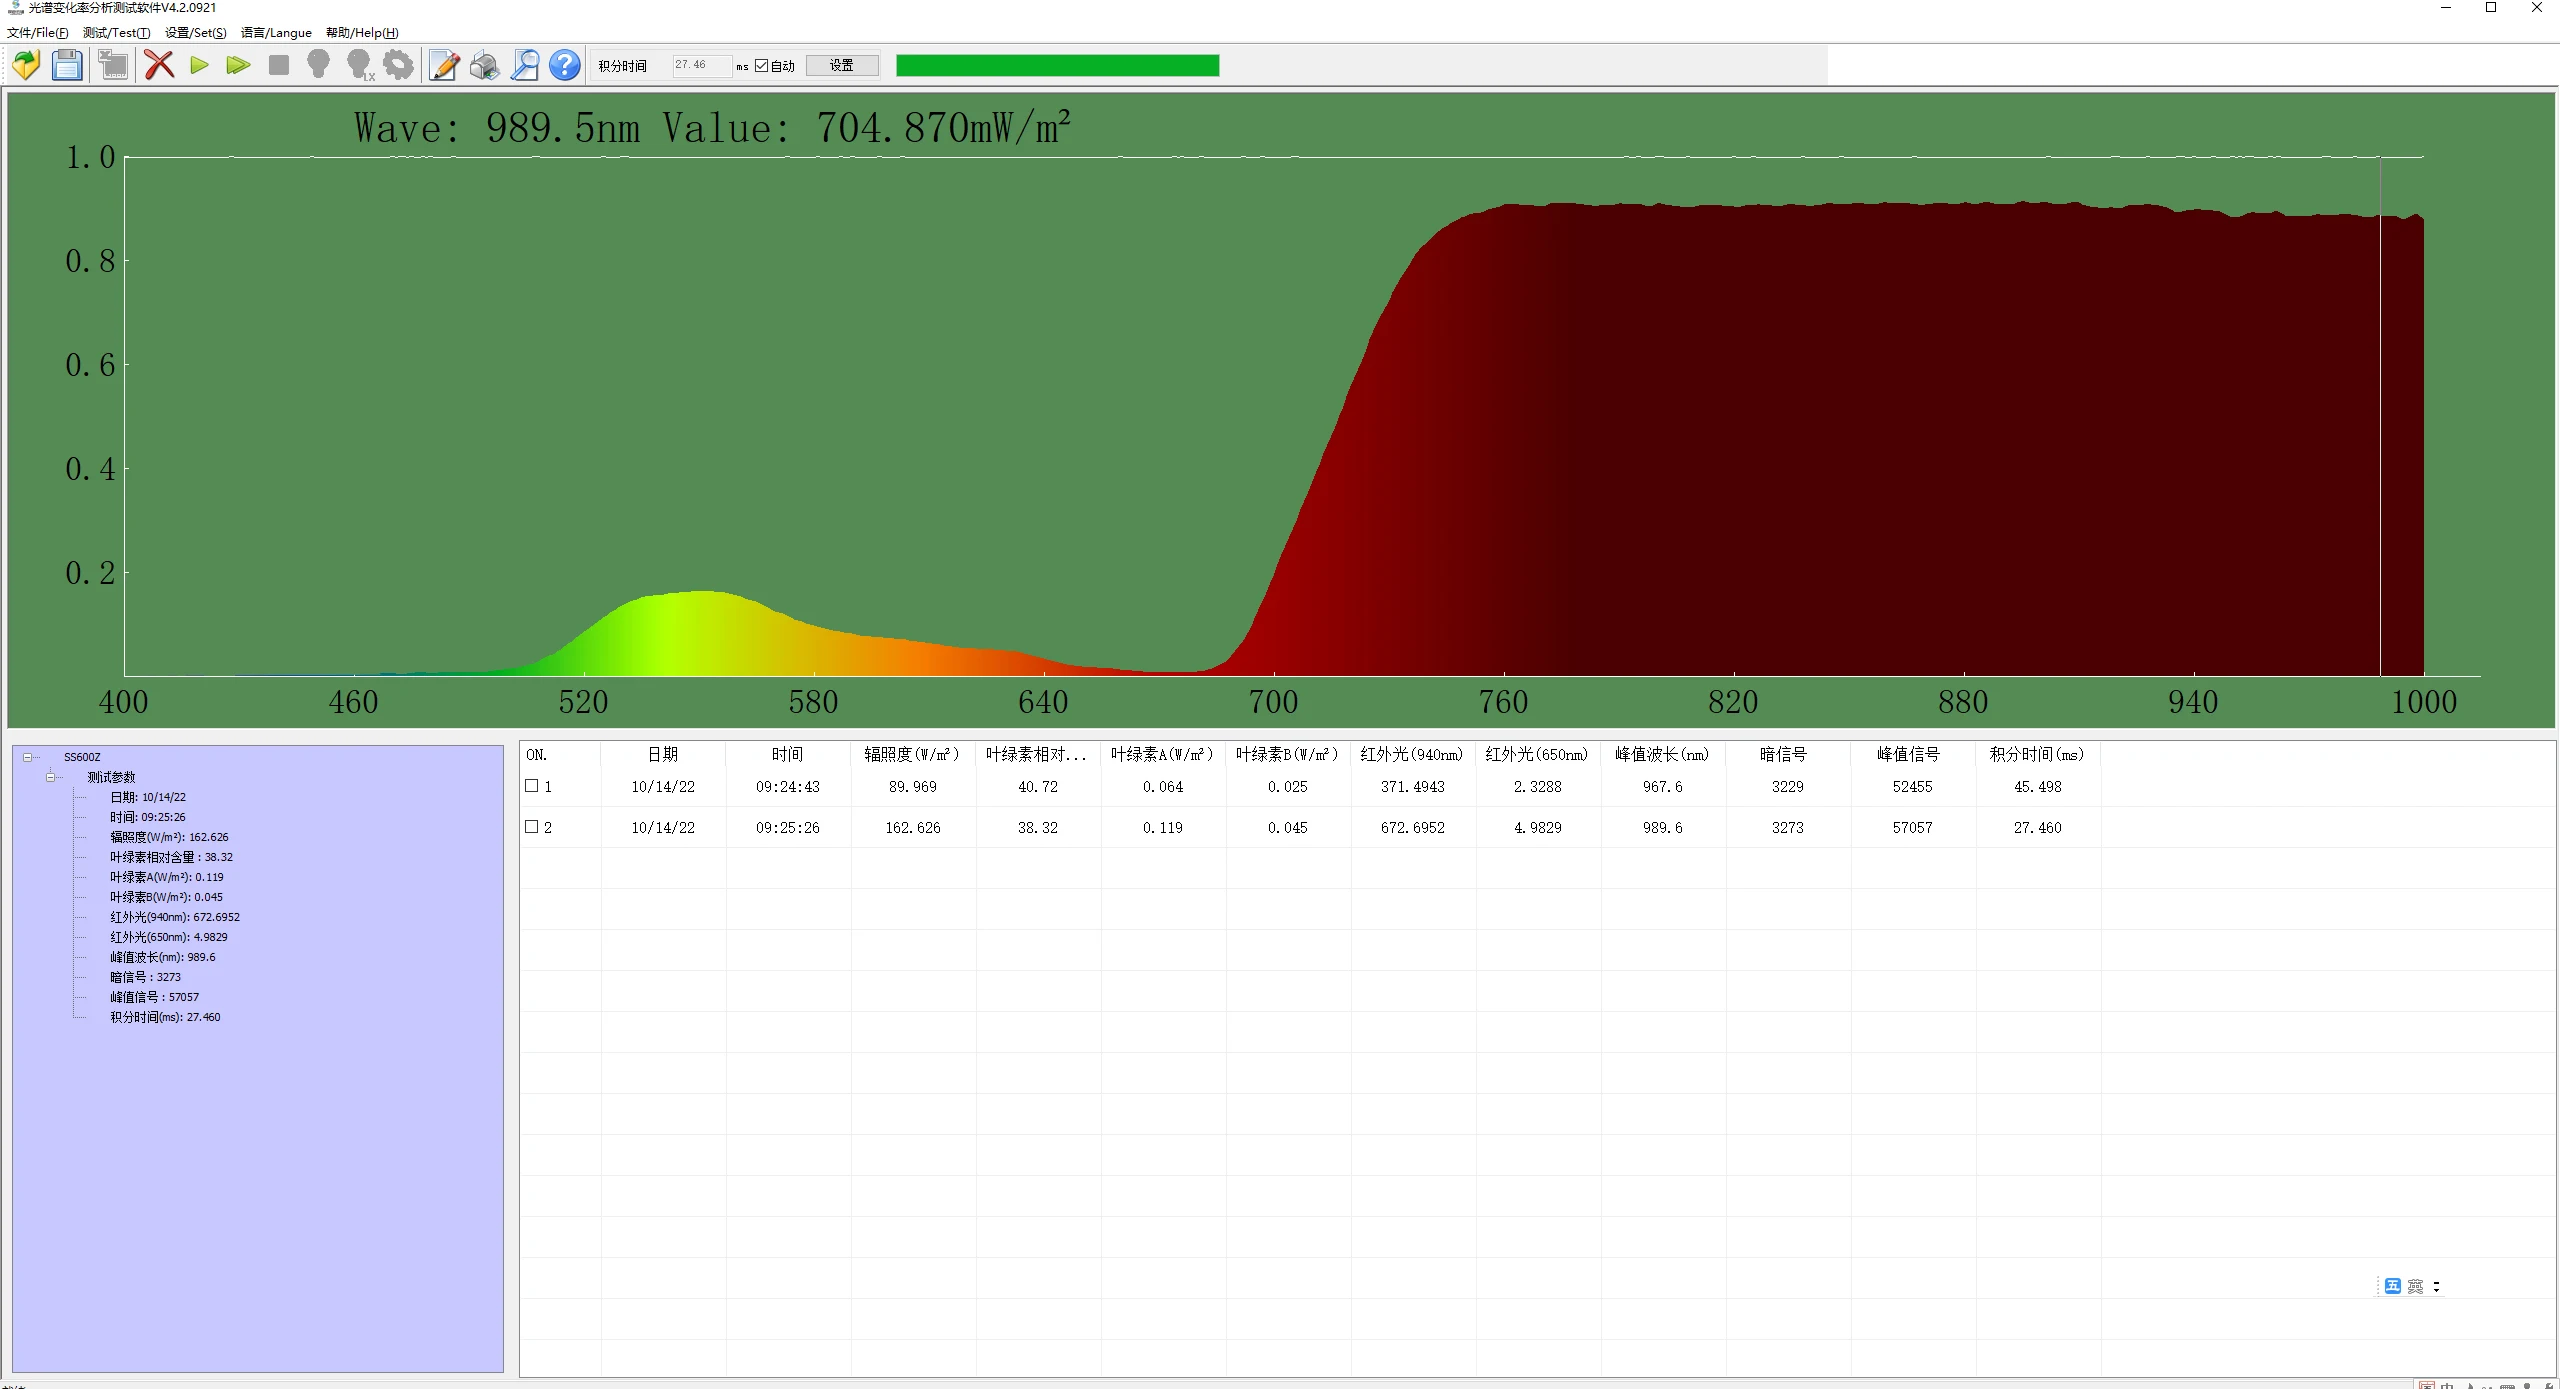Screen dimensions: 2560x1389
Task: Open print preview magnifier icon
Action: (x=524, y=65)
